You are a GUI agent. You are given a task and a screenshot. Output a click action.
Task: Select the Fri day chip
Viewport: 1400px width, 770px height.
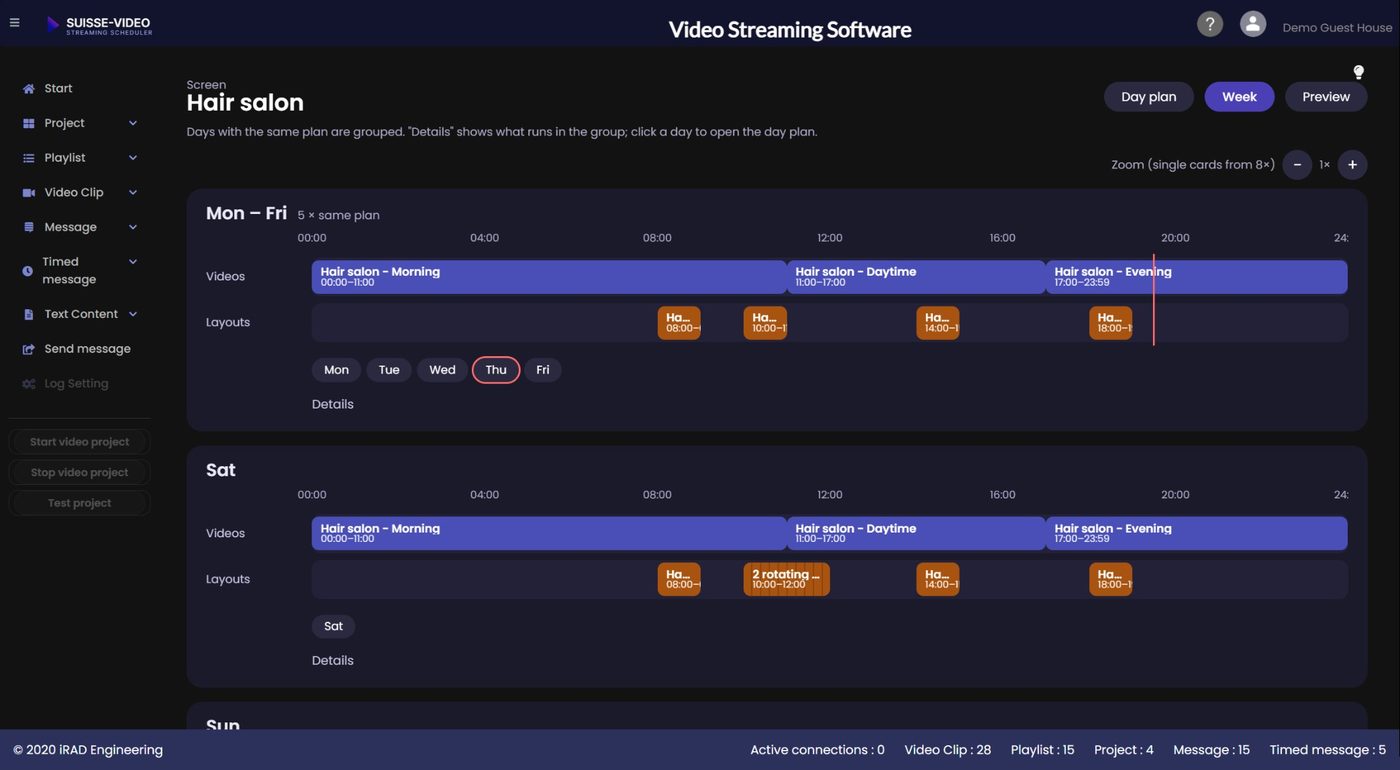coord(543,370)
